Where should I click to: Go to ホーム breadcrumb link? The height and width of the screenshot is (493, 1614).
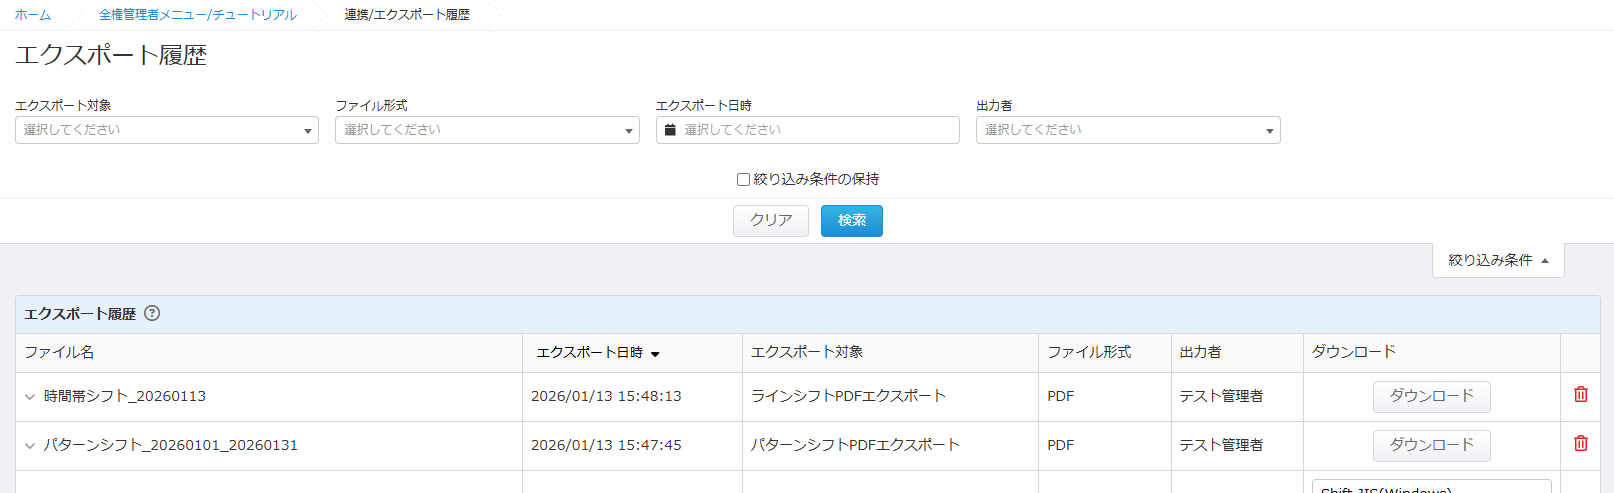pos(33,15)
